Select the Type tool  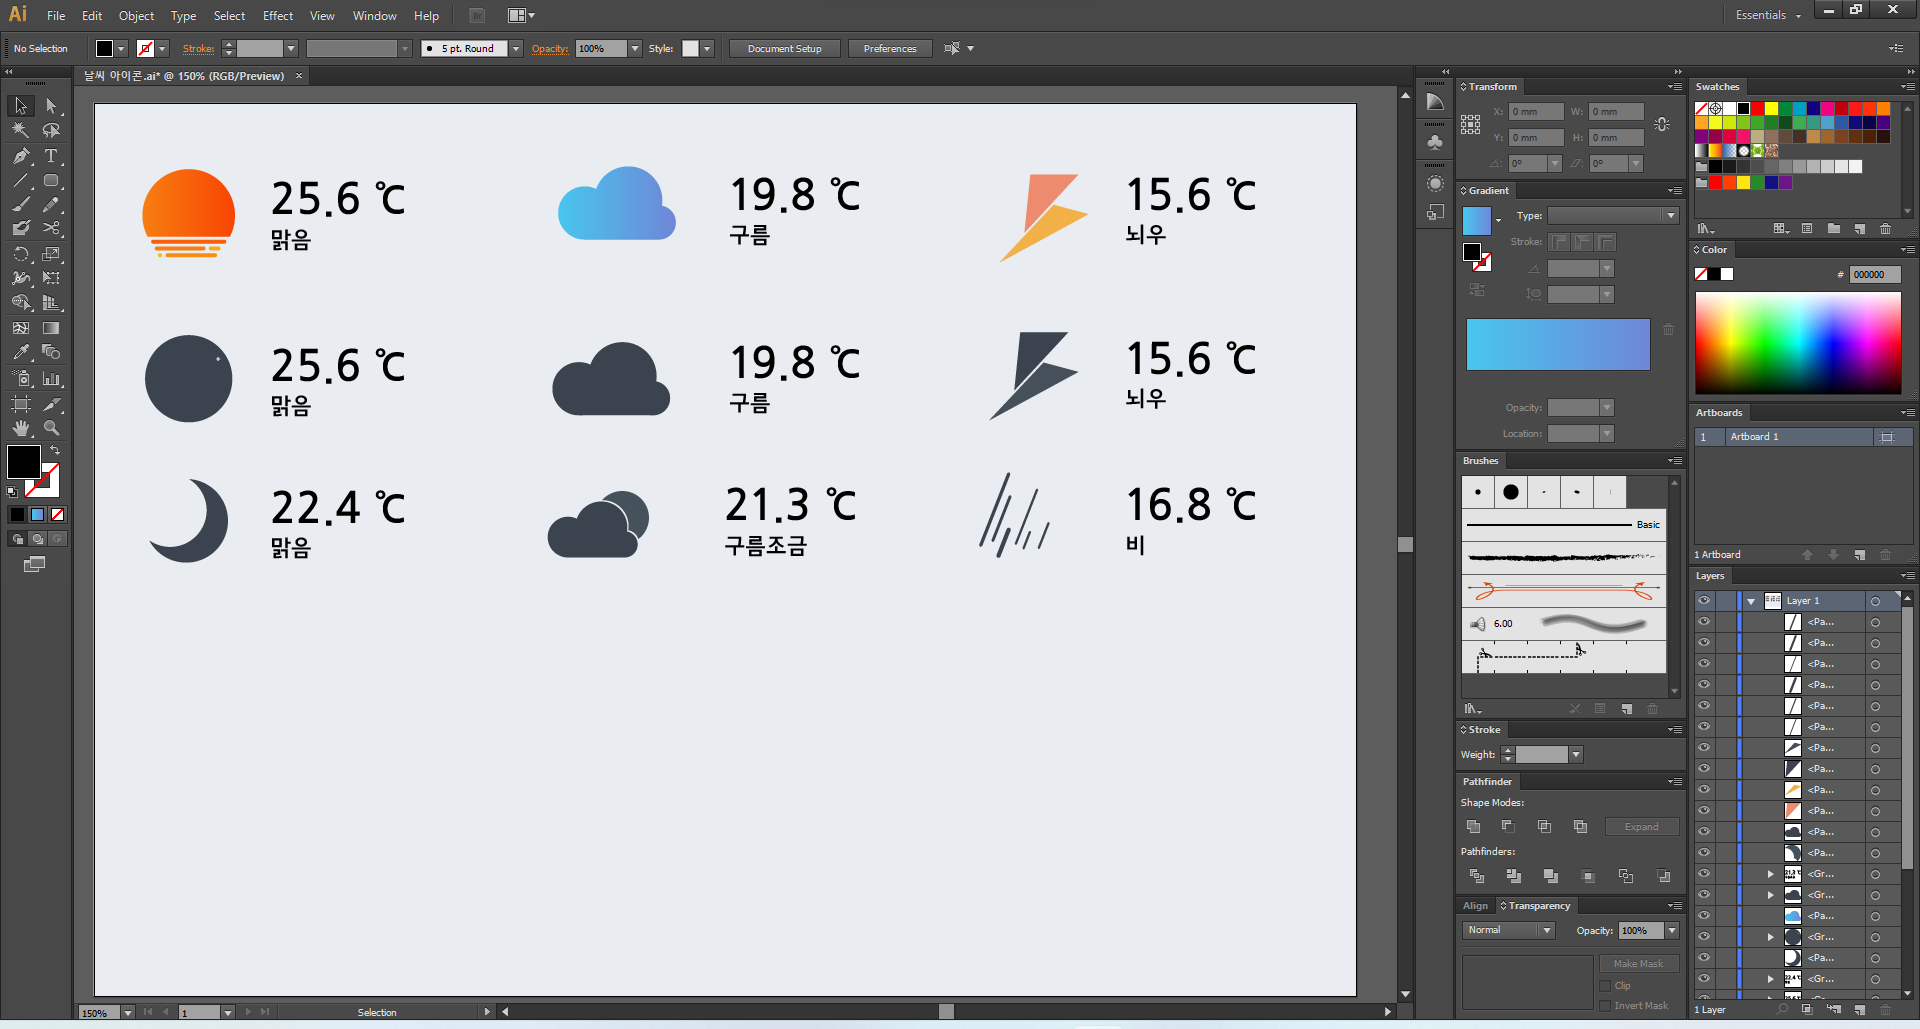tap(51, 156)
